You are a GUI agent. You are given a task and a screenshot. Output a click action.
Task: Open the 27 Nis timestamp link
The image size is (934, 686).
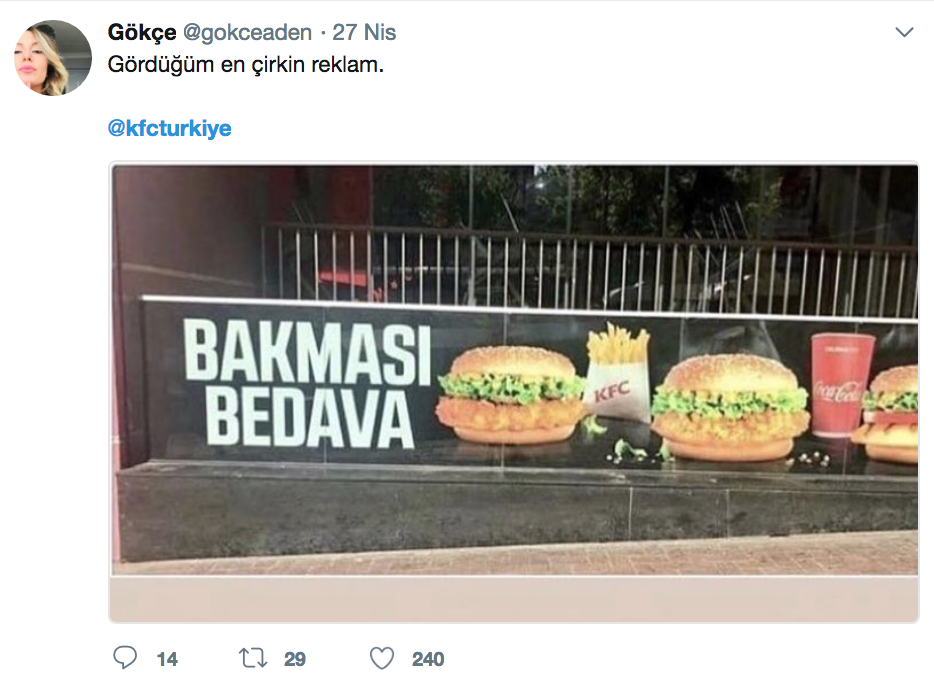(x=364, y=32)
